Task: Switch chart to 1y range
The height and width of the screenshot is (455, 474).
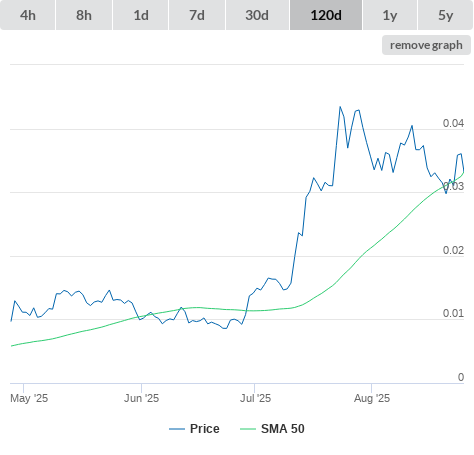Action: pos(390,15)
